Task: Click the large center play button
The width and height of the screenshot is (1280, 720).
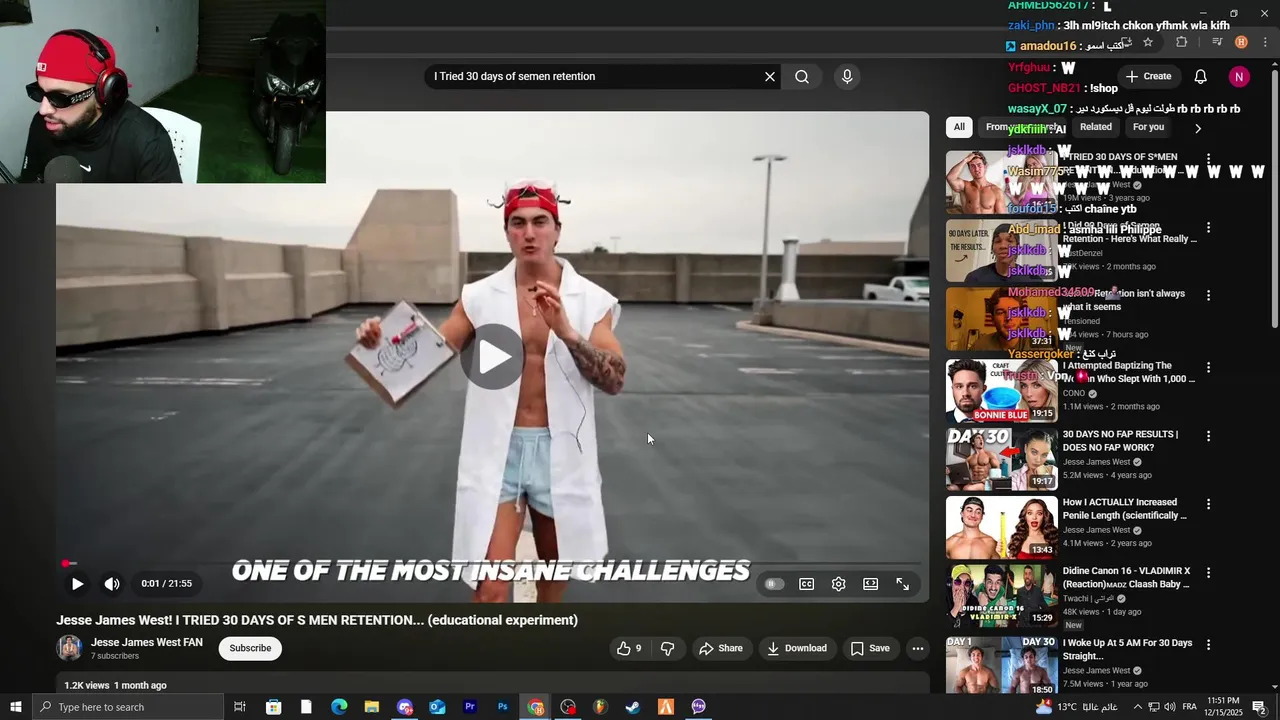Action: tap(493, 357)
